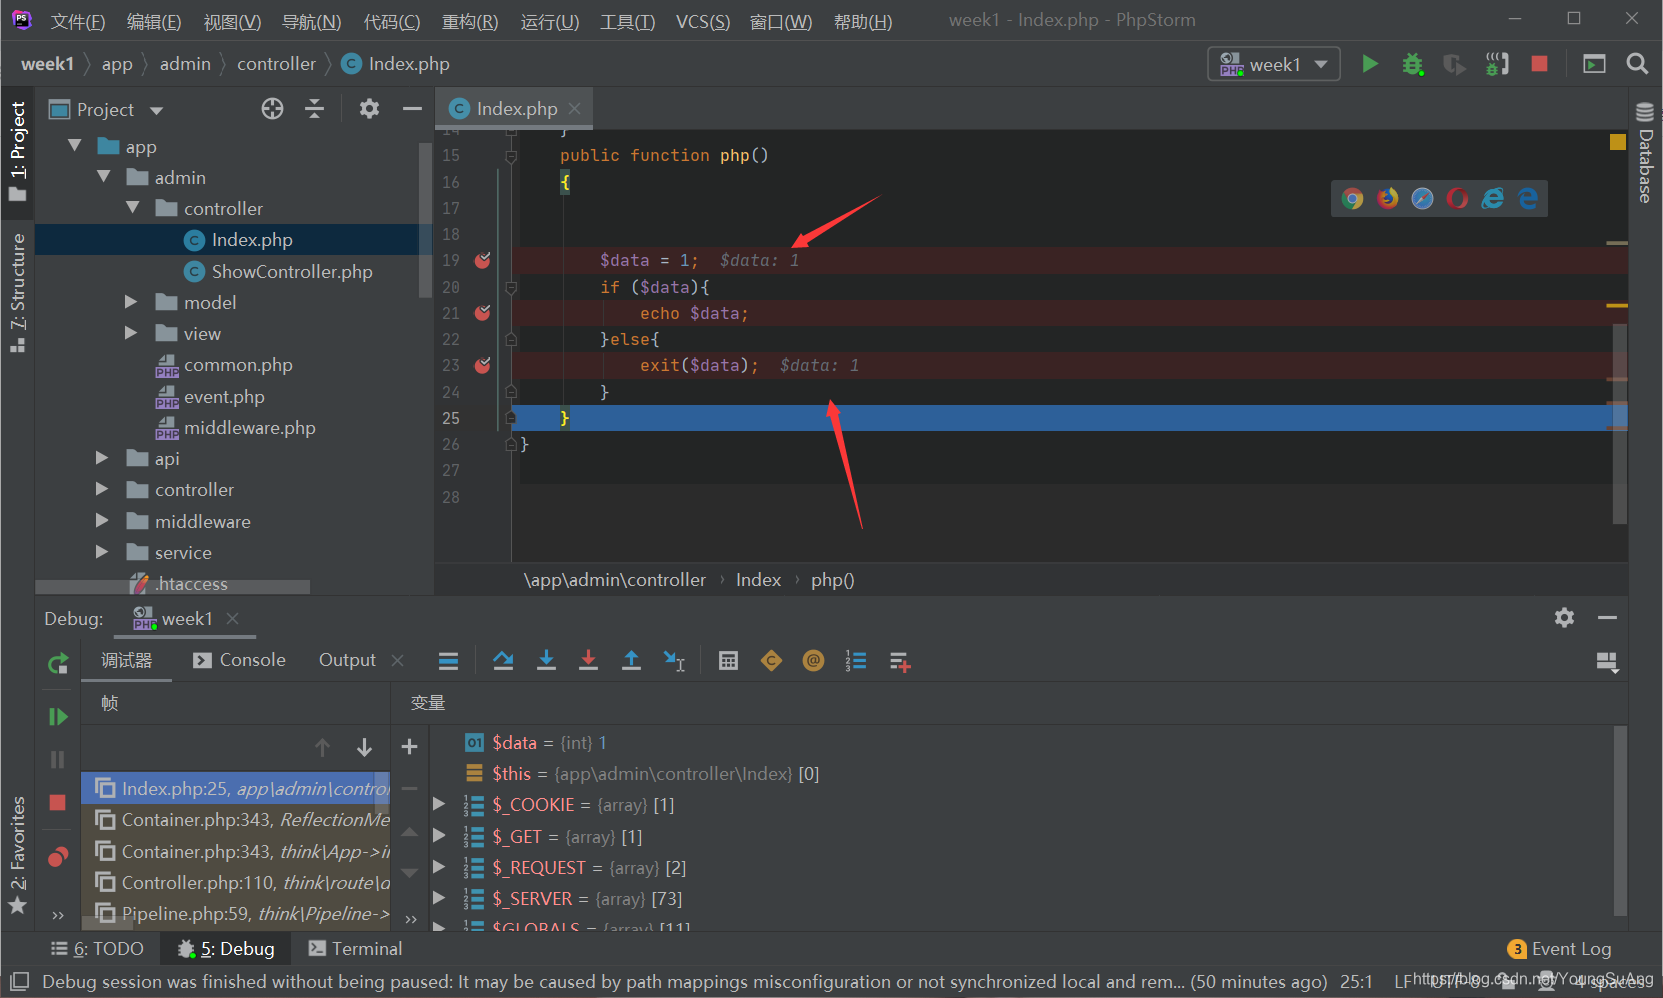The width and height of the screenshot is (1663, 998).
Task: Click Step Out debugger icon
Action: (x=631, y=660)
